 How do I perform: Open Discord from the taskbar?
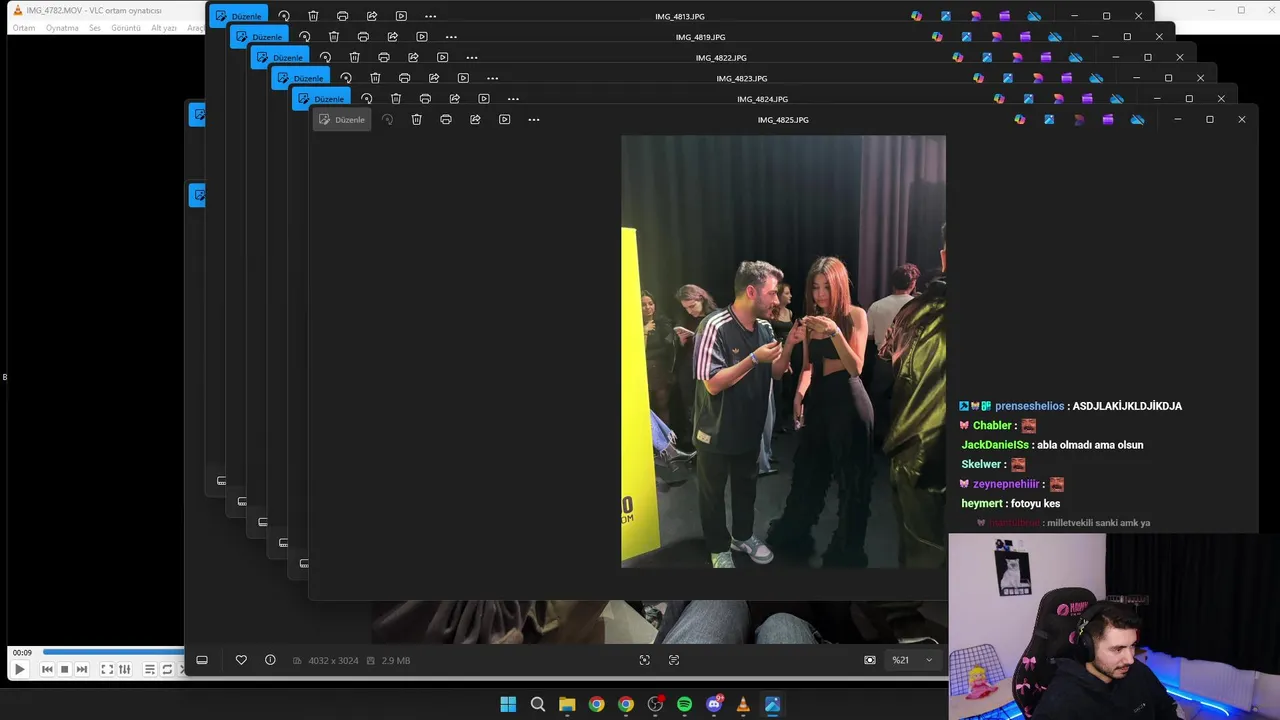tap(714, 704)
